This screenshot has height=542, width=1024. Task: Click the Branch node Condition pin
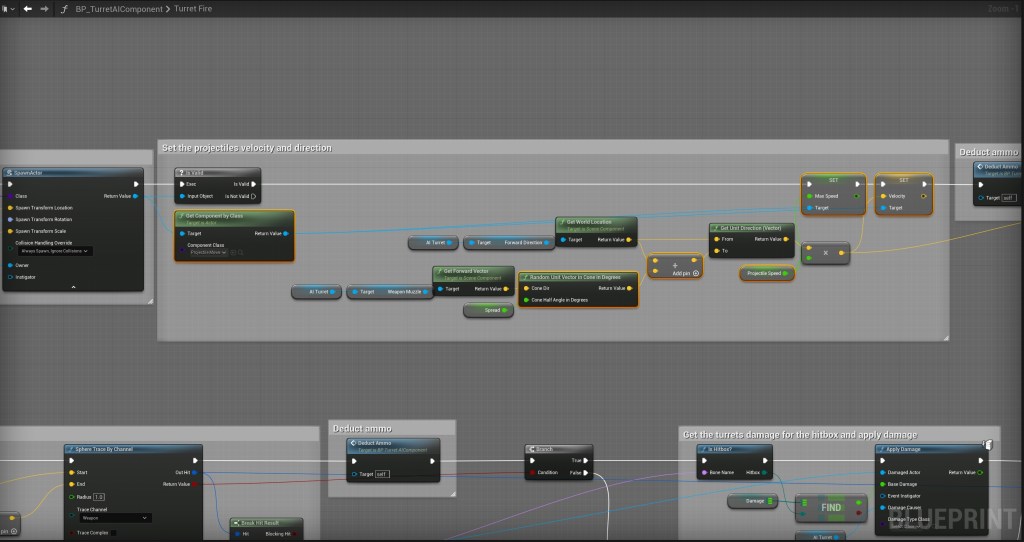click(x=530, y=472)
